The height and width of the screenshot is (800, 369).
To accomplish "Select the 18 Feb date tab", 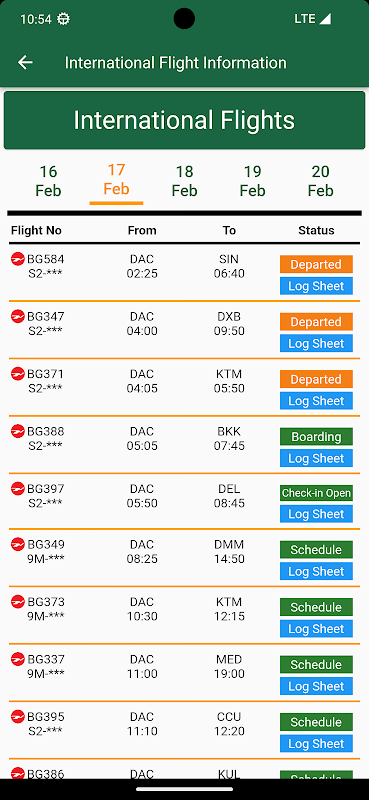I will (184, 181).
